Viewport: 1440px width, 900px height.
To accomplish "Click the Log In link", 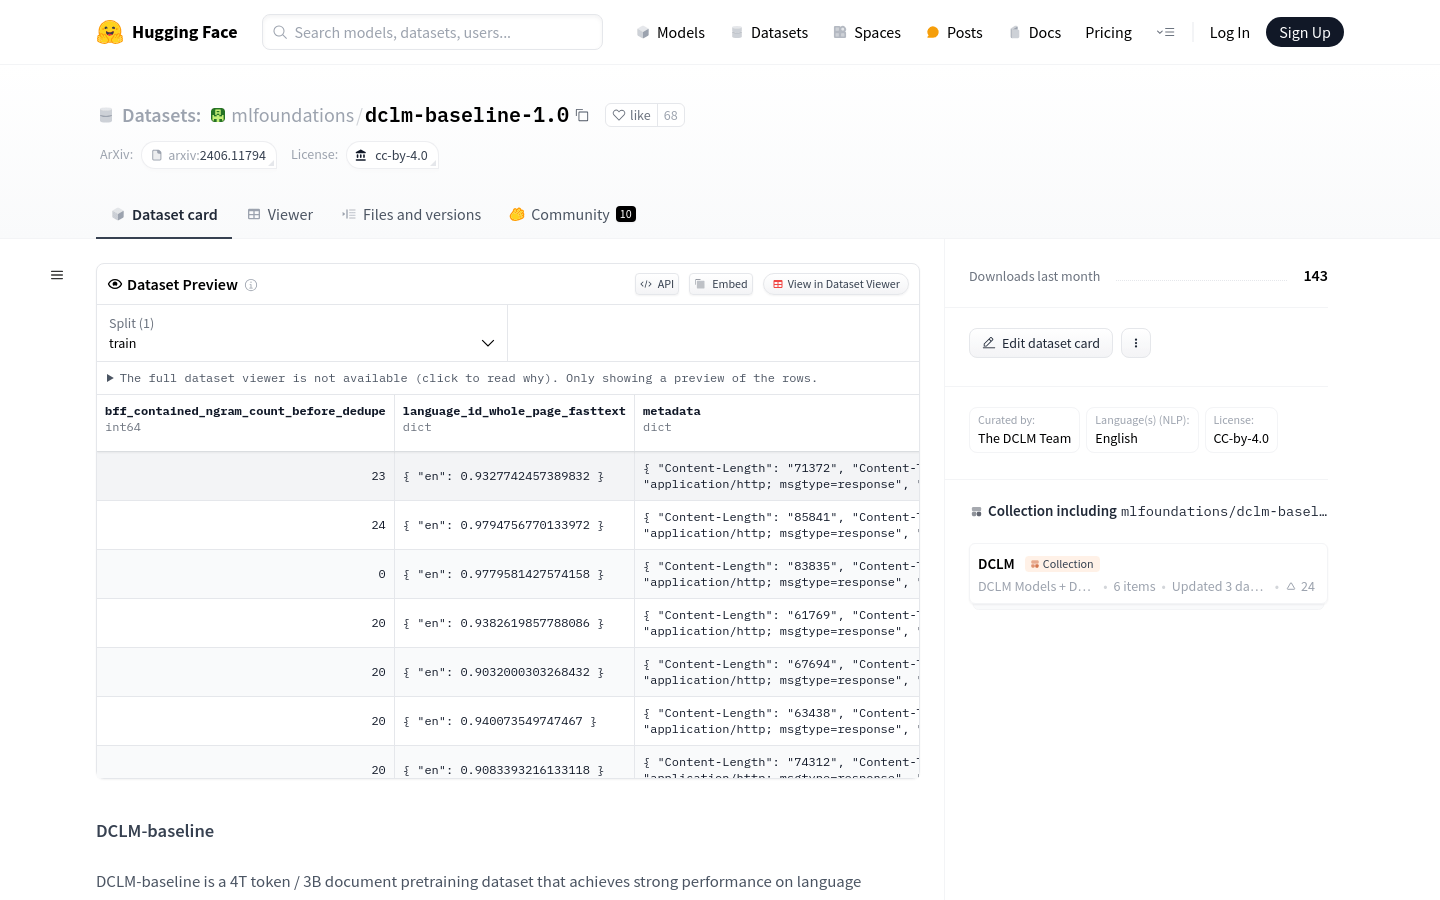I will 1229,32.
